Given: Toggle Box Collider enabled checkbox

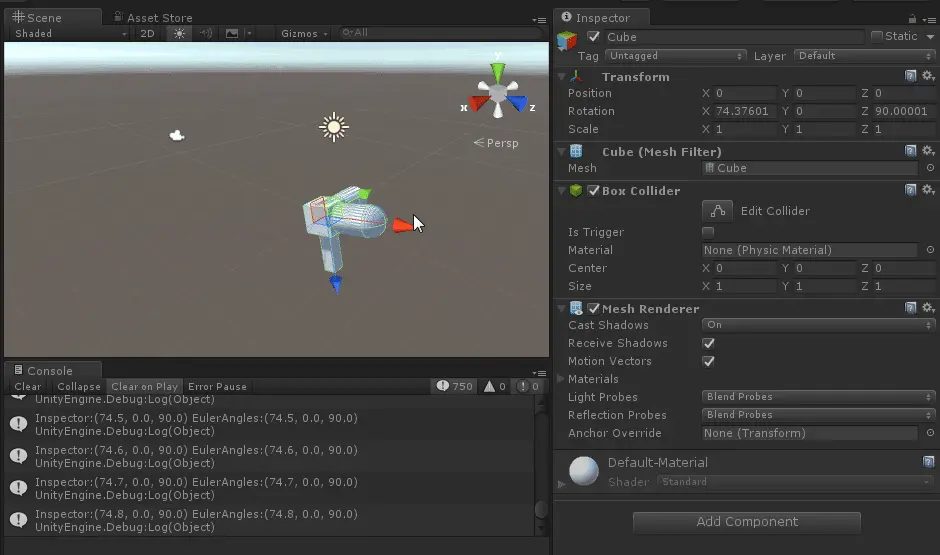Looking at the screenshot, I should click(x=593, y=191).
